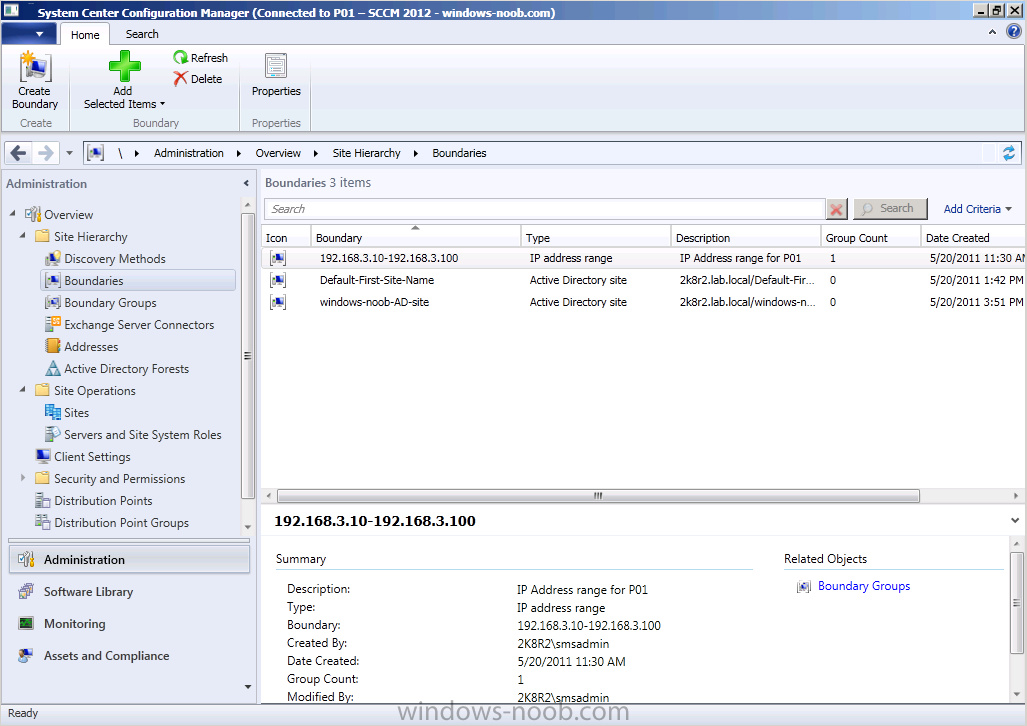Select the windows-noob-AD-site boundary row
Image resolution: width=1027 pixels, height=726 pixels.
click(644, 302)
